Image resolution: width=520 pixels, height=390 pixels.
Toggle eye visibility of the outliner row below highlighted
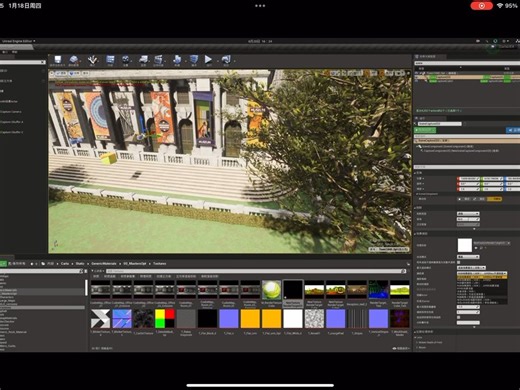(417, 81)
